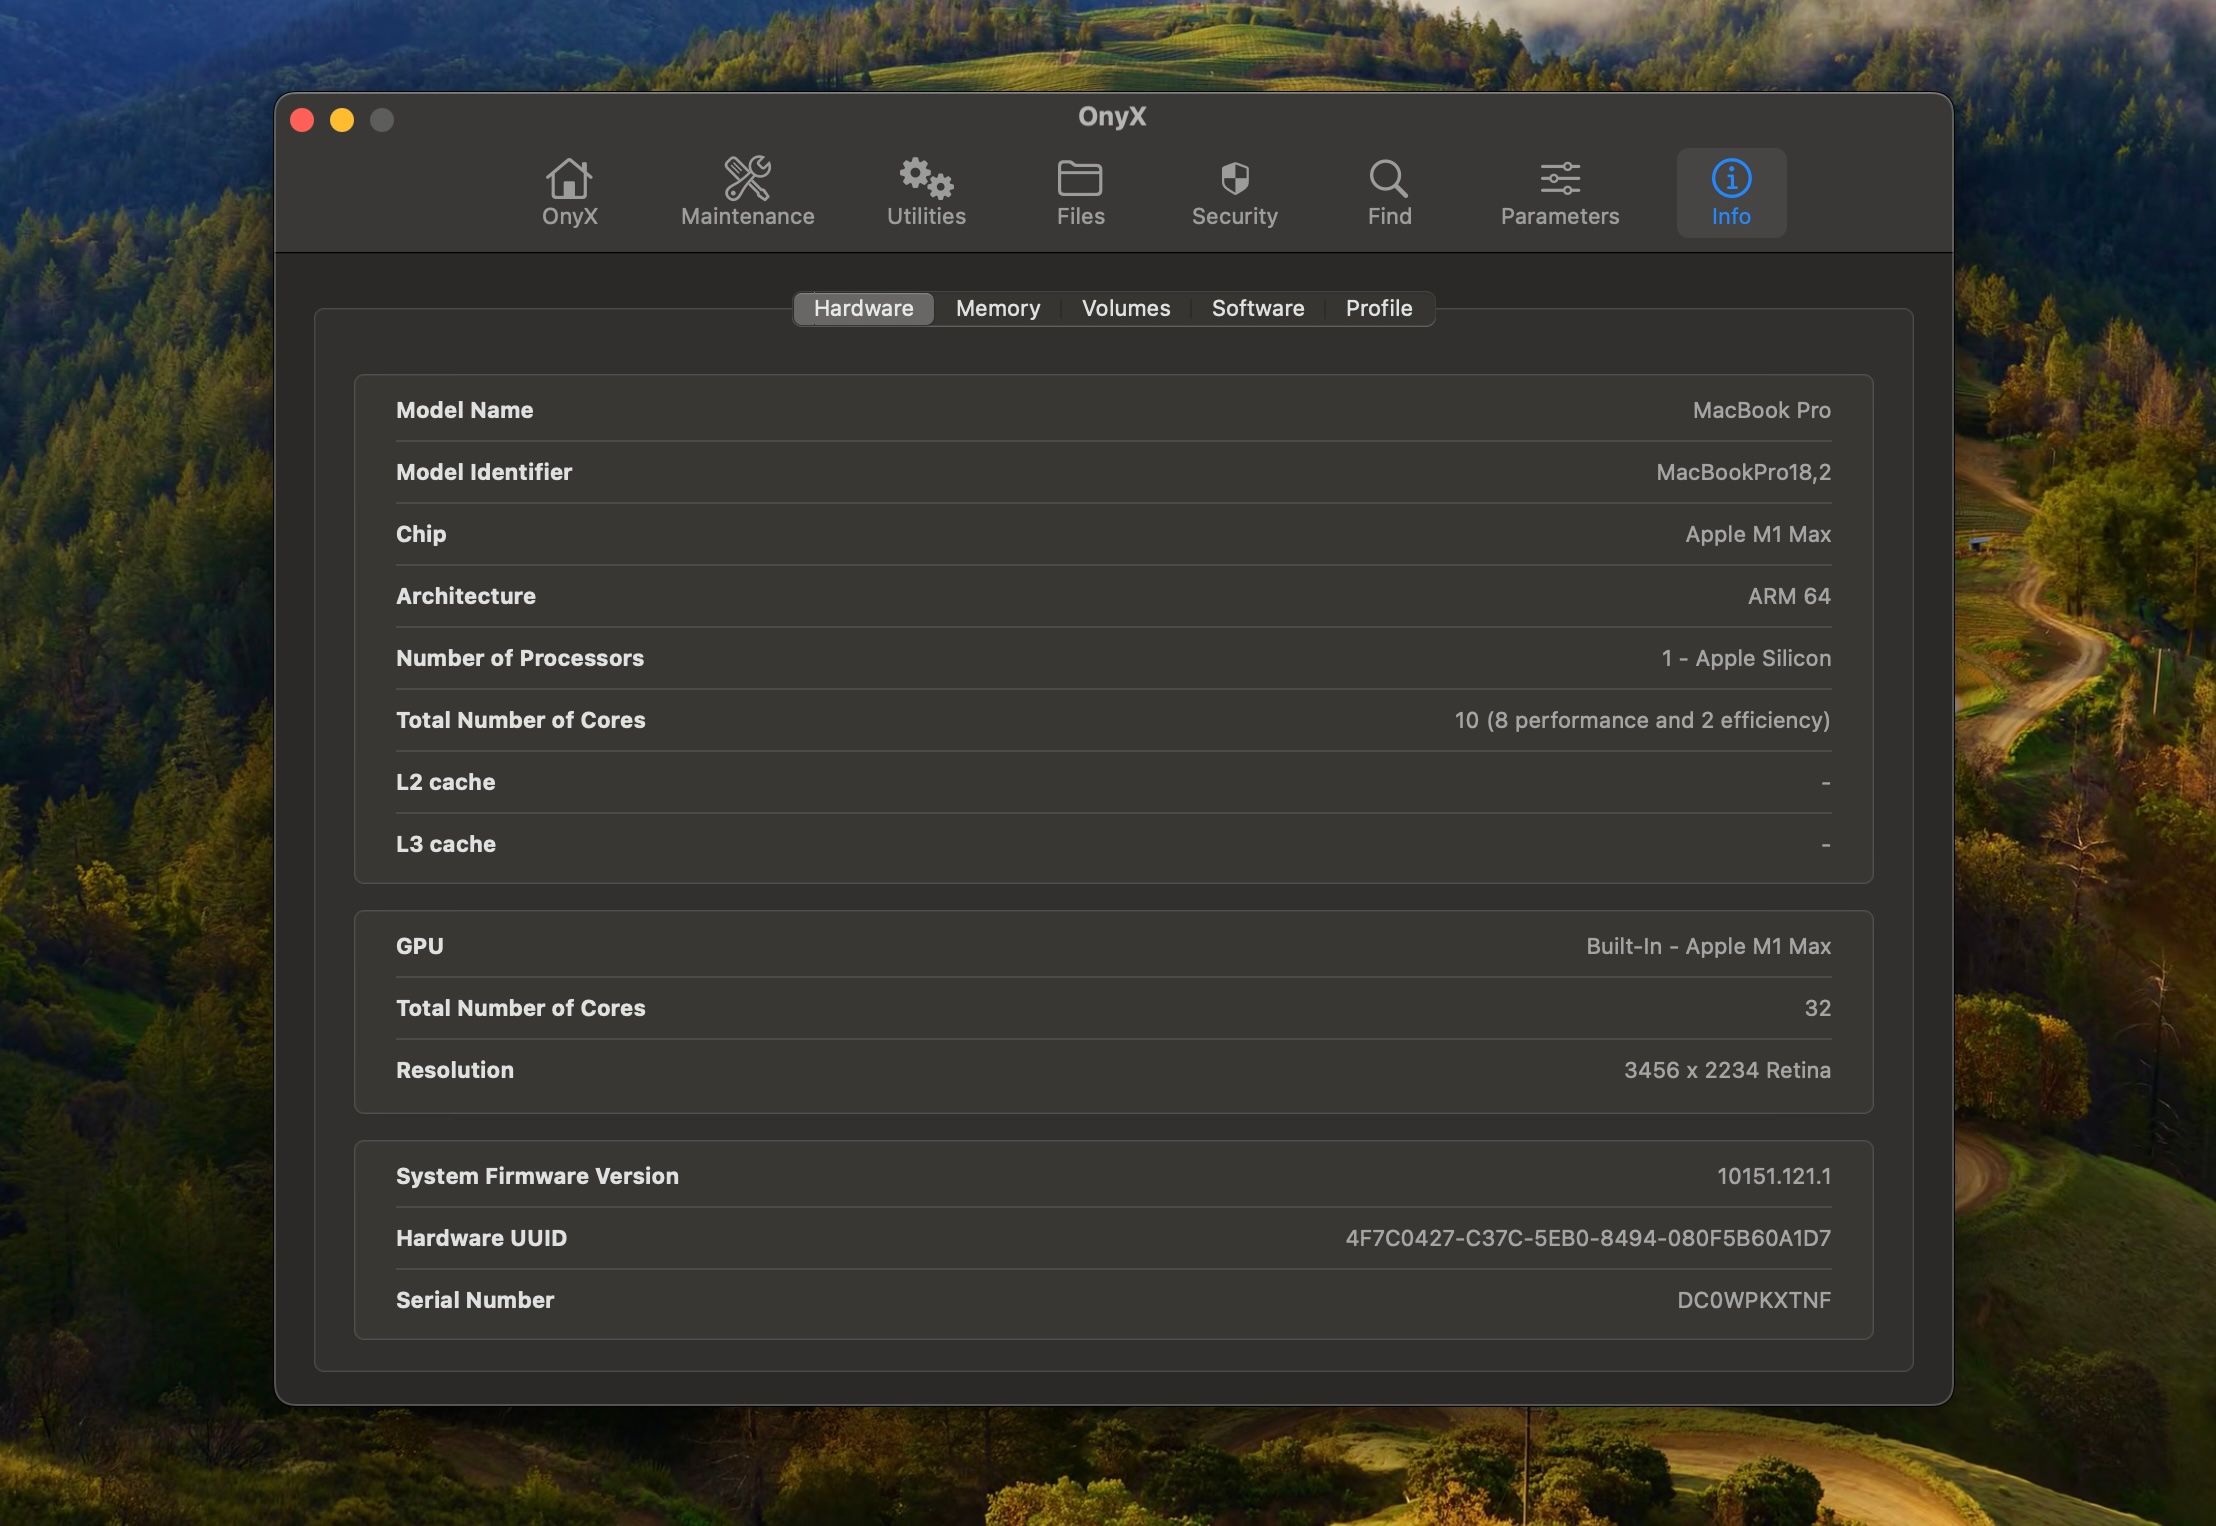Close the OnyX window
The width and height of the screenshot is (2216, 1526).
point(302,120)
